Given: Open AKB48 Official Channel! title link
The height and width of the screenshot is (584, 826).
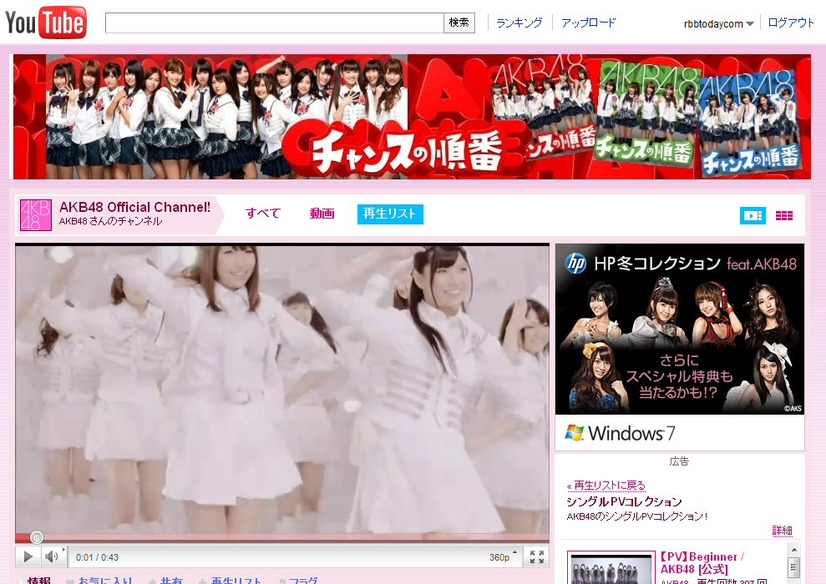Looking at the screenshot, I should [135, 207].
